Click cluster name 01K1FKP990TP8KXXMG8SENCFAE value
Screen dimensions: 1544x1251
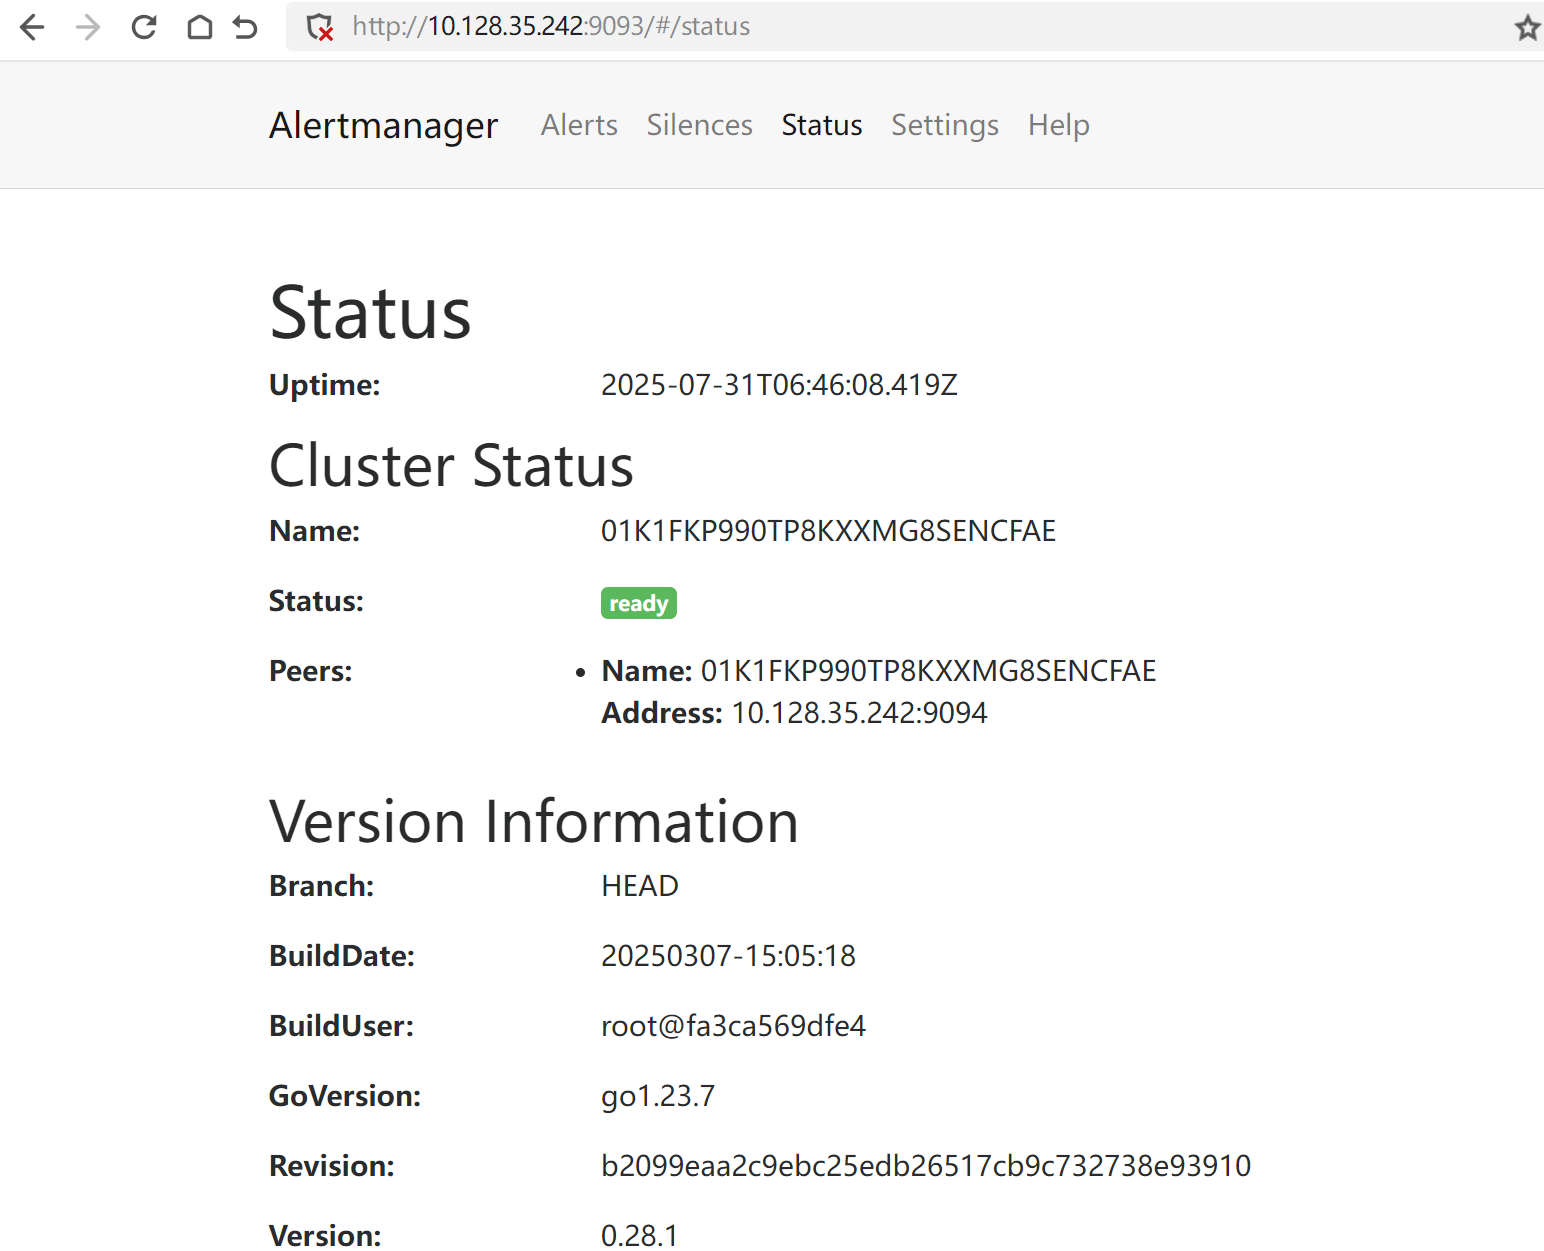click(828, 531)
